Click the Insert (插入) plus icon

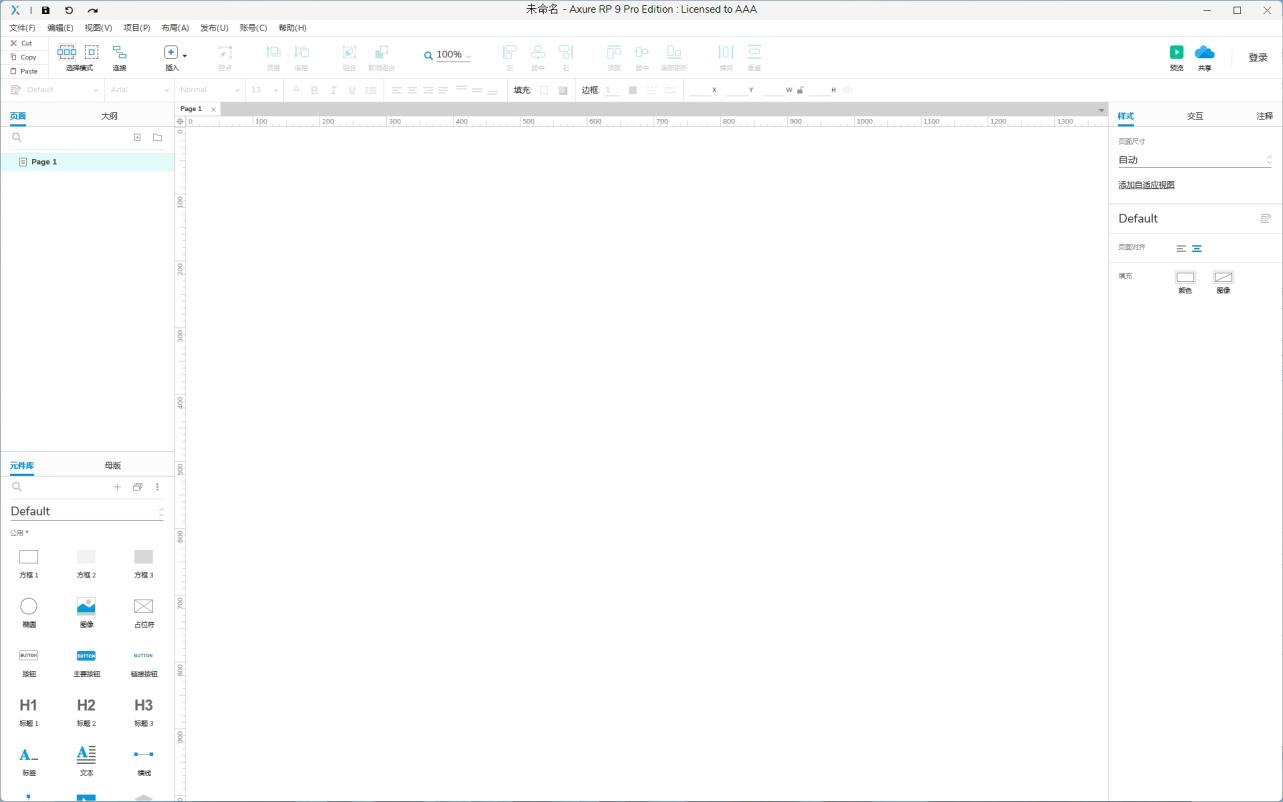tap(171, 52)
